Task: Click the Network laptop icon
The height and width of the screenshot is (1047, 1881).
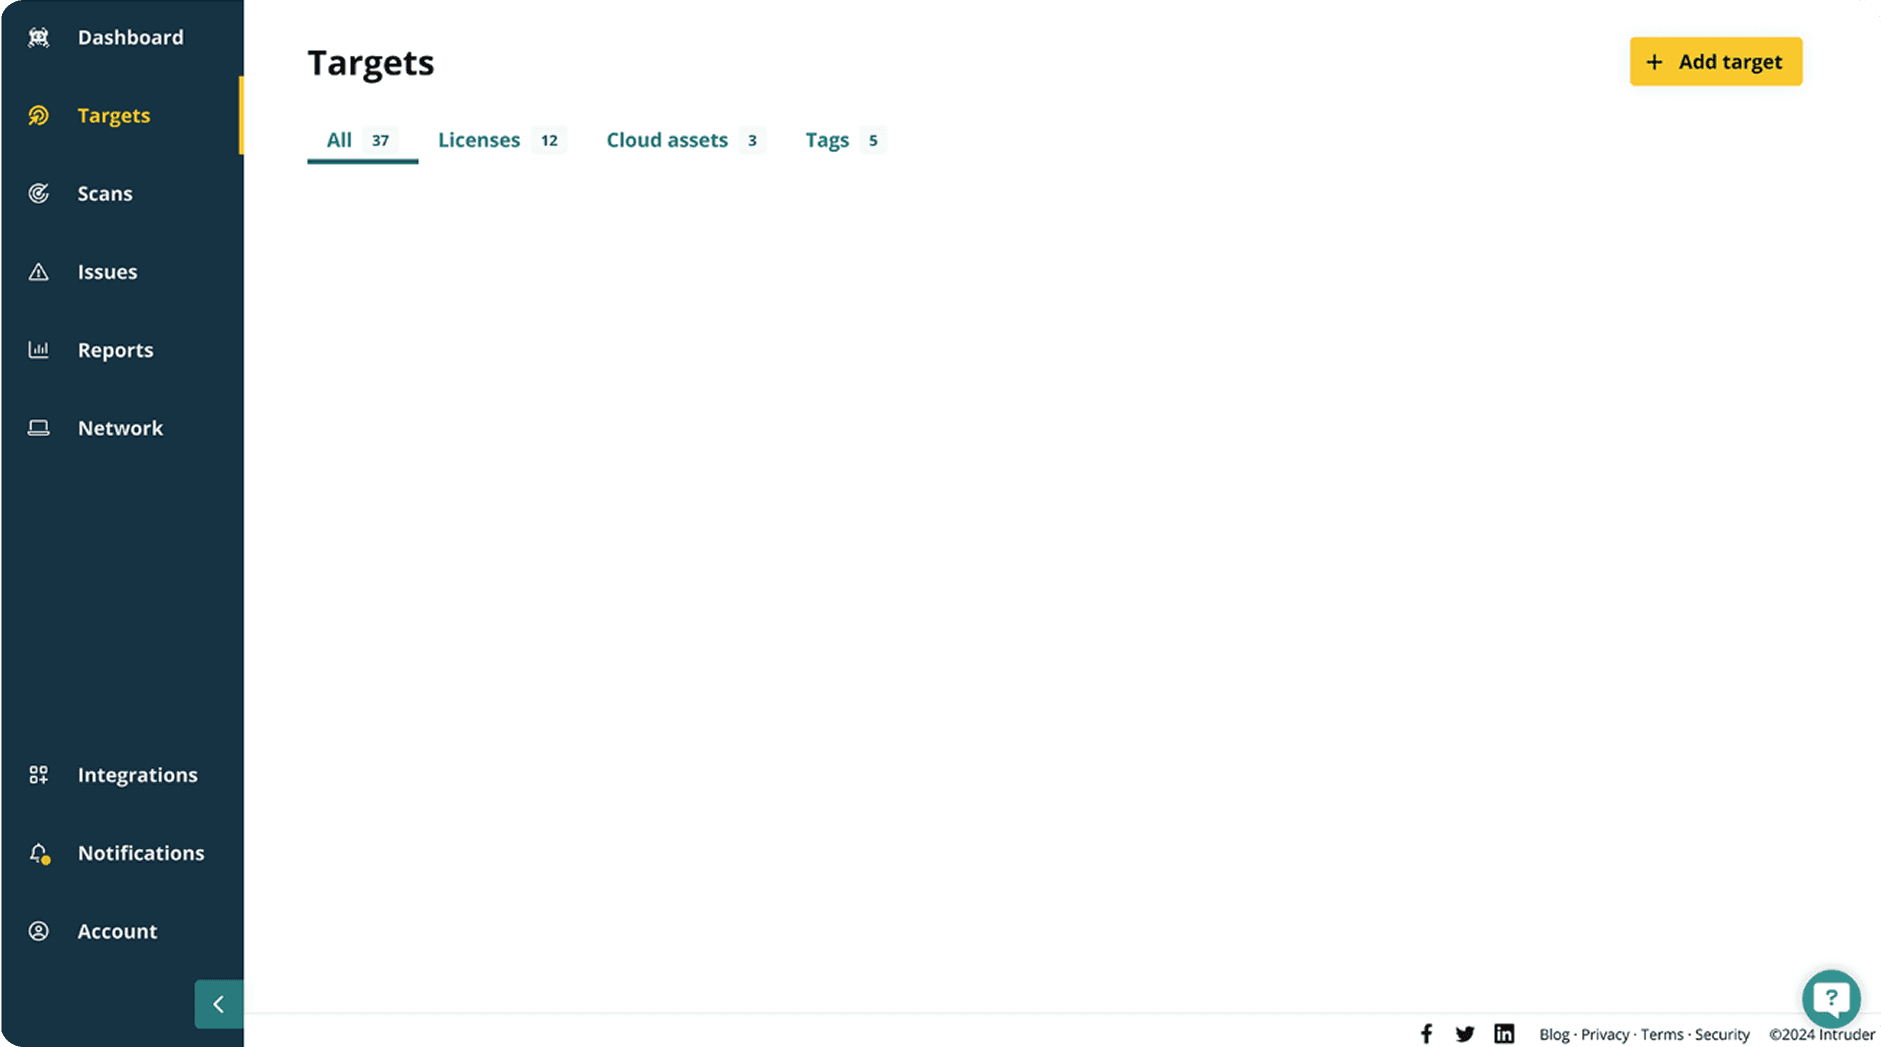Action: [38, 428]
